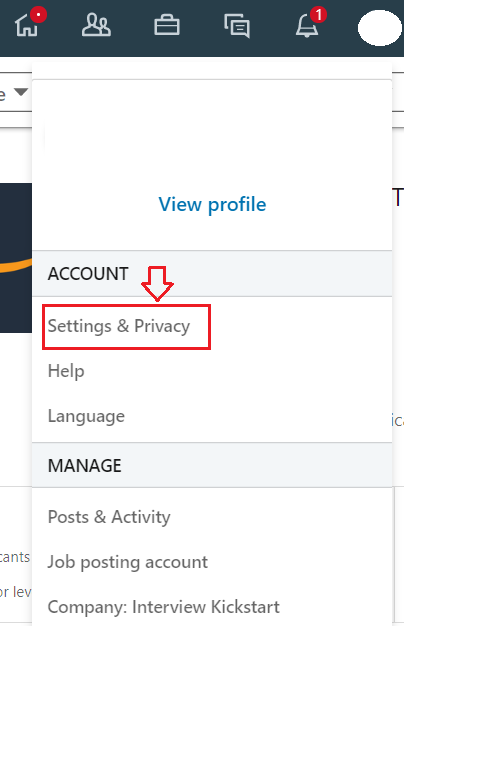
Task: Click the profile avatar in the nav bar
Action: click(x=380, y=28)
